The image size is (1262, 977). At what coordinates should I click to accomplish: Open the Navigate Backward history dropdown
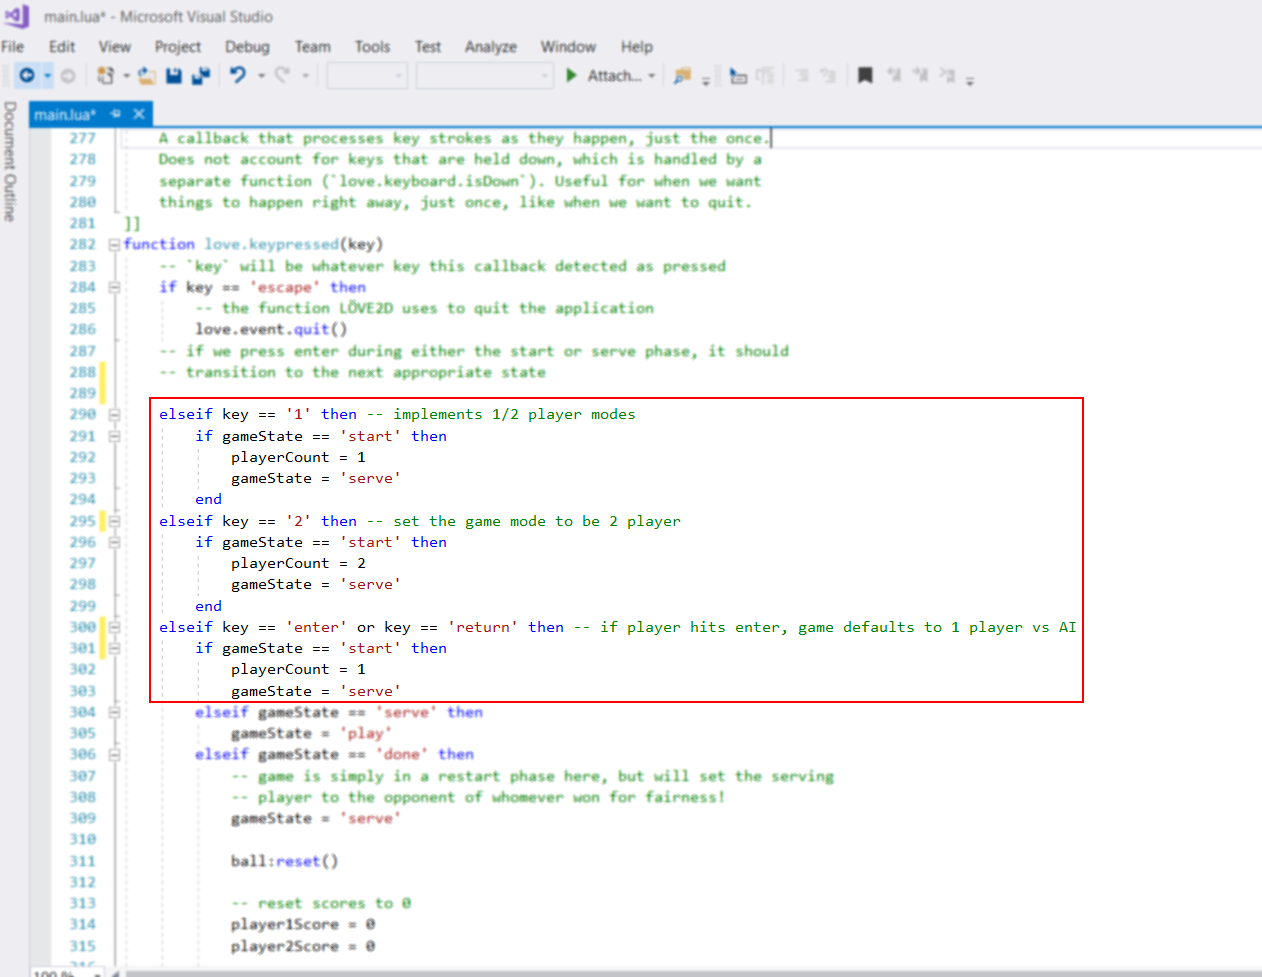pyautogui.click(x=47, y=75)
